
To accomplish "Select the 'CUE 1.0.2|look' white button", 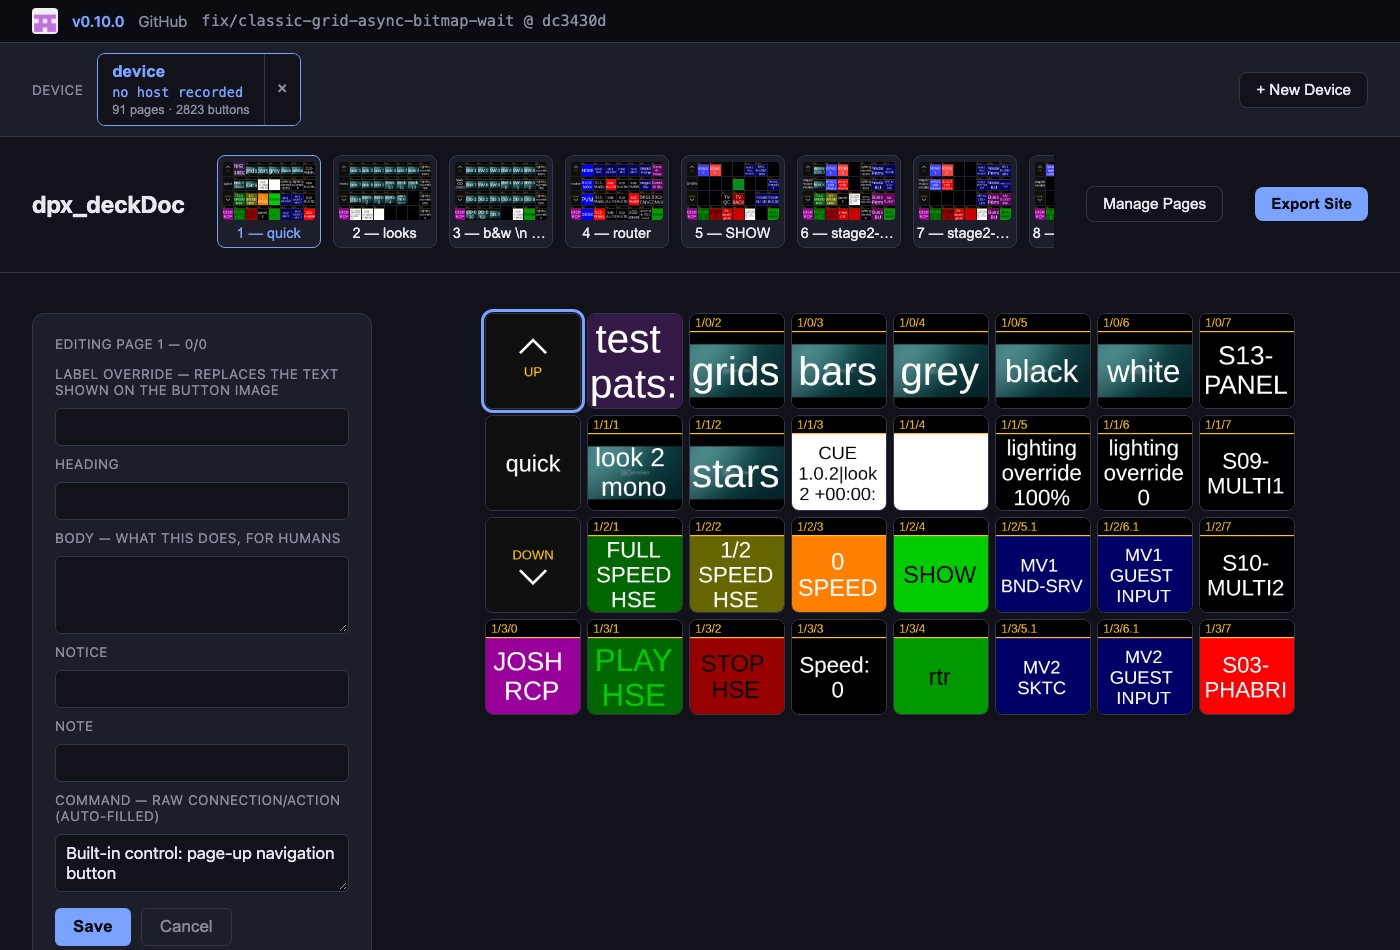I will [838, 463].
